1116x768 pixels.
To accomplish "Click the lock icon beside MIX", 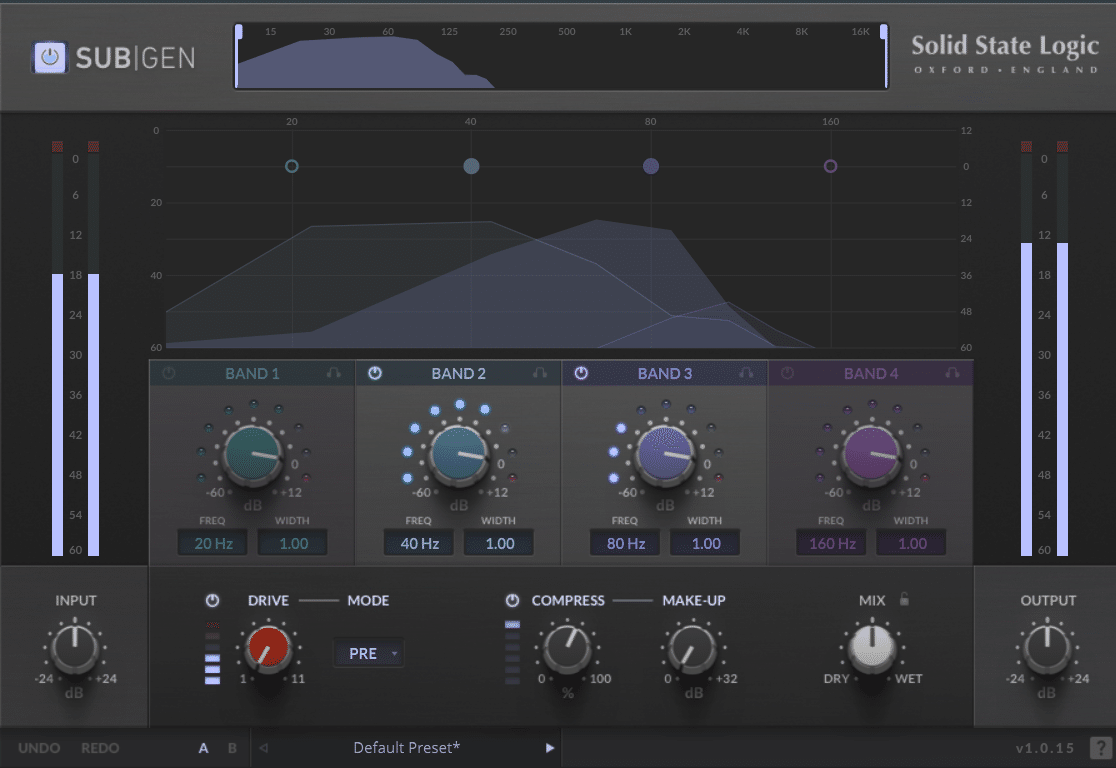I will pyautogui.click(x=906, y=600).
